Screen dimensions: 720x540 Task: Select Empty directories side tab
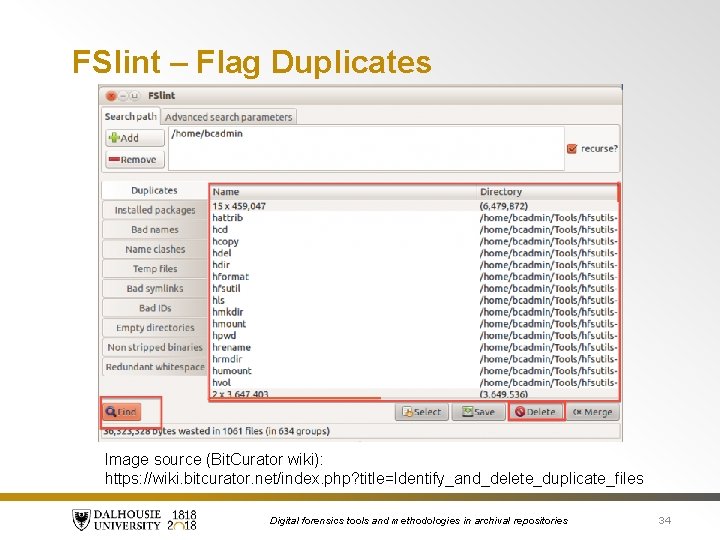155,328
